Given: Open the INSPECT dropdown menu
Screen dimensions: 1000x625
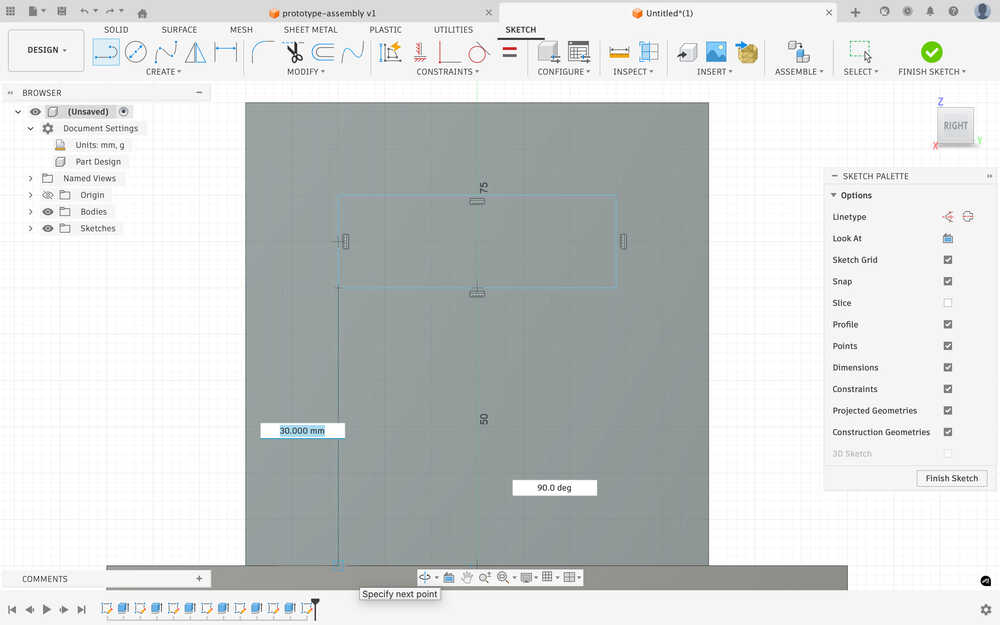Looking at the screenshot, I should (633, 71).
